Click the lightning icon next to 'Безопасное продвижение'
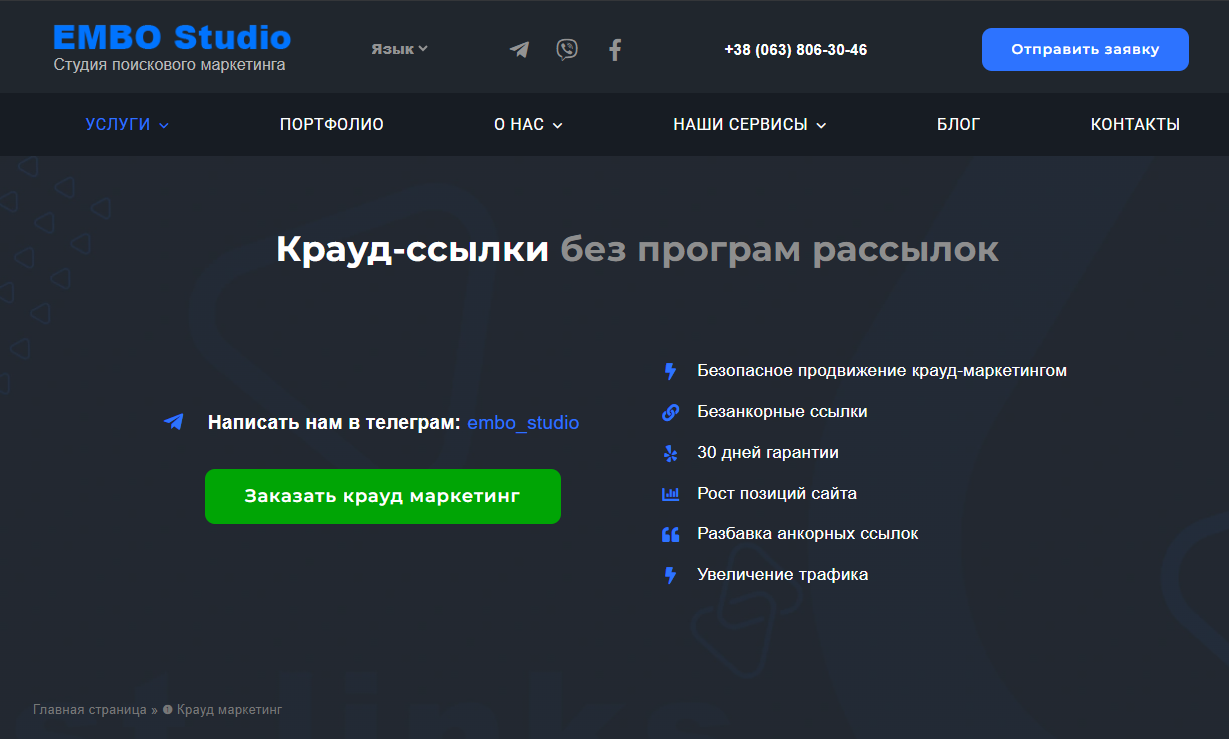1229x739 pixels. (669, 370)
